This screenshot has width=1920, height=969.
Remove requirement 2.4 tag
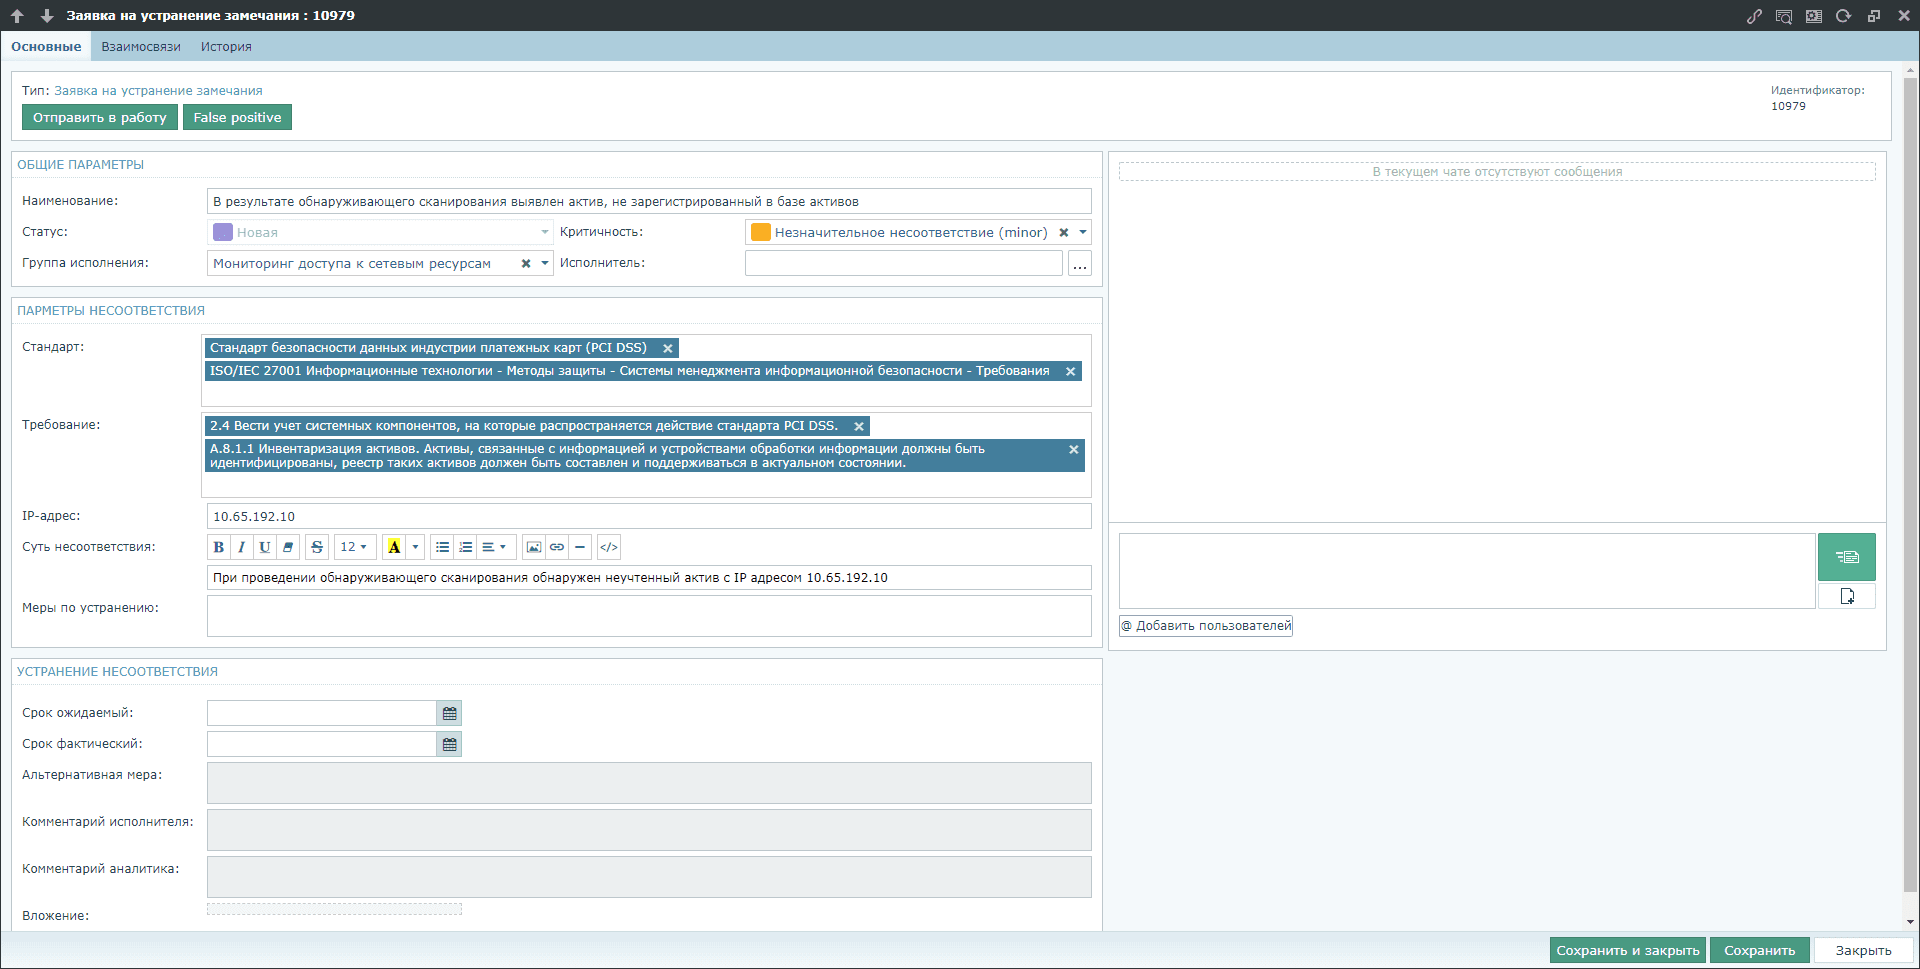pos(859,426)
